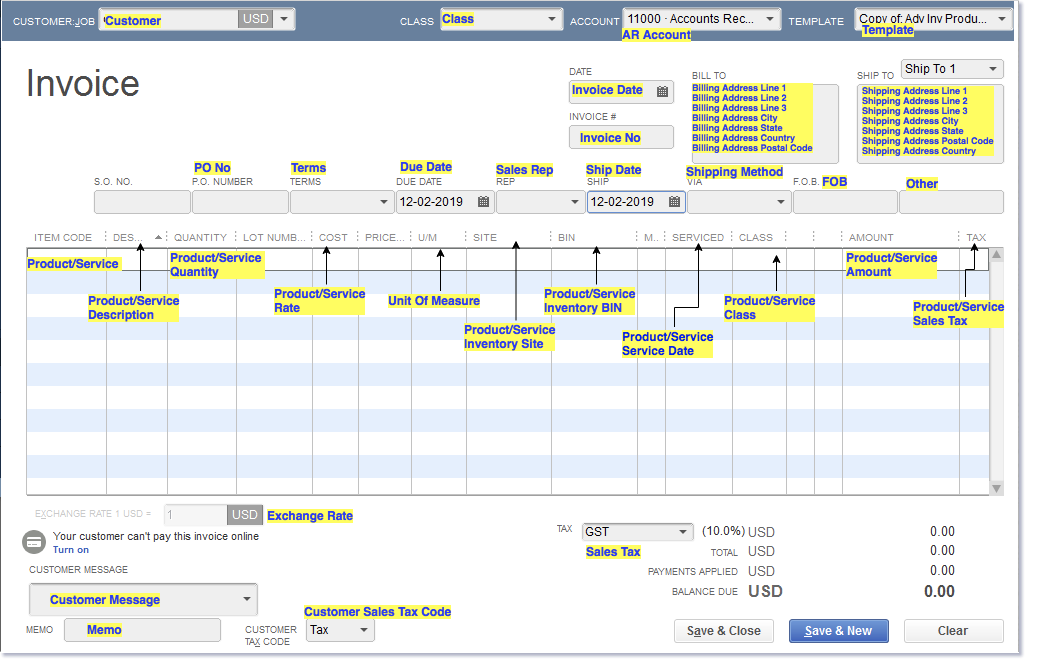Screen dimensions: 1052x665
Task: Sort by Description column arrow
Action: click(158, 238)
